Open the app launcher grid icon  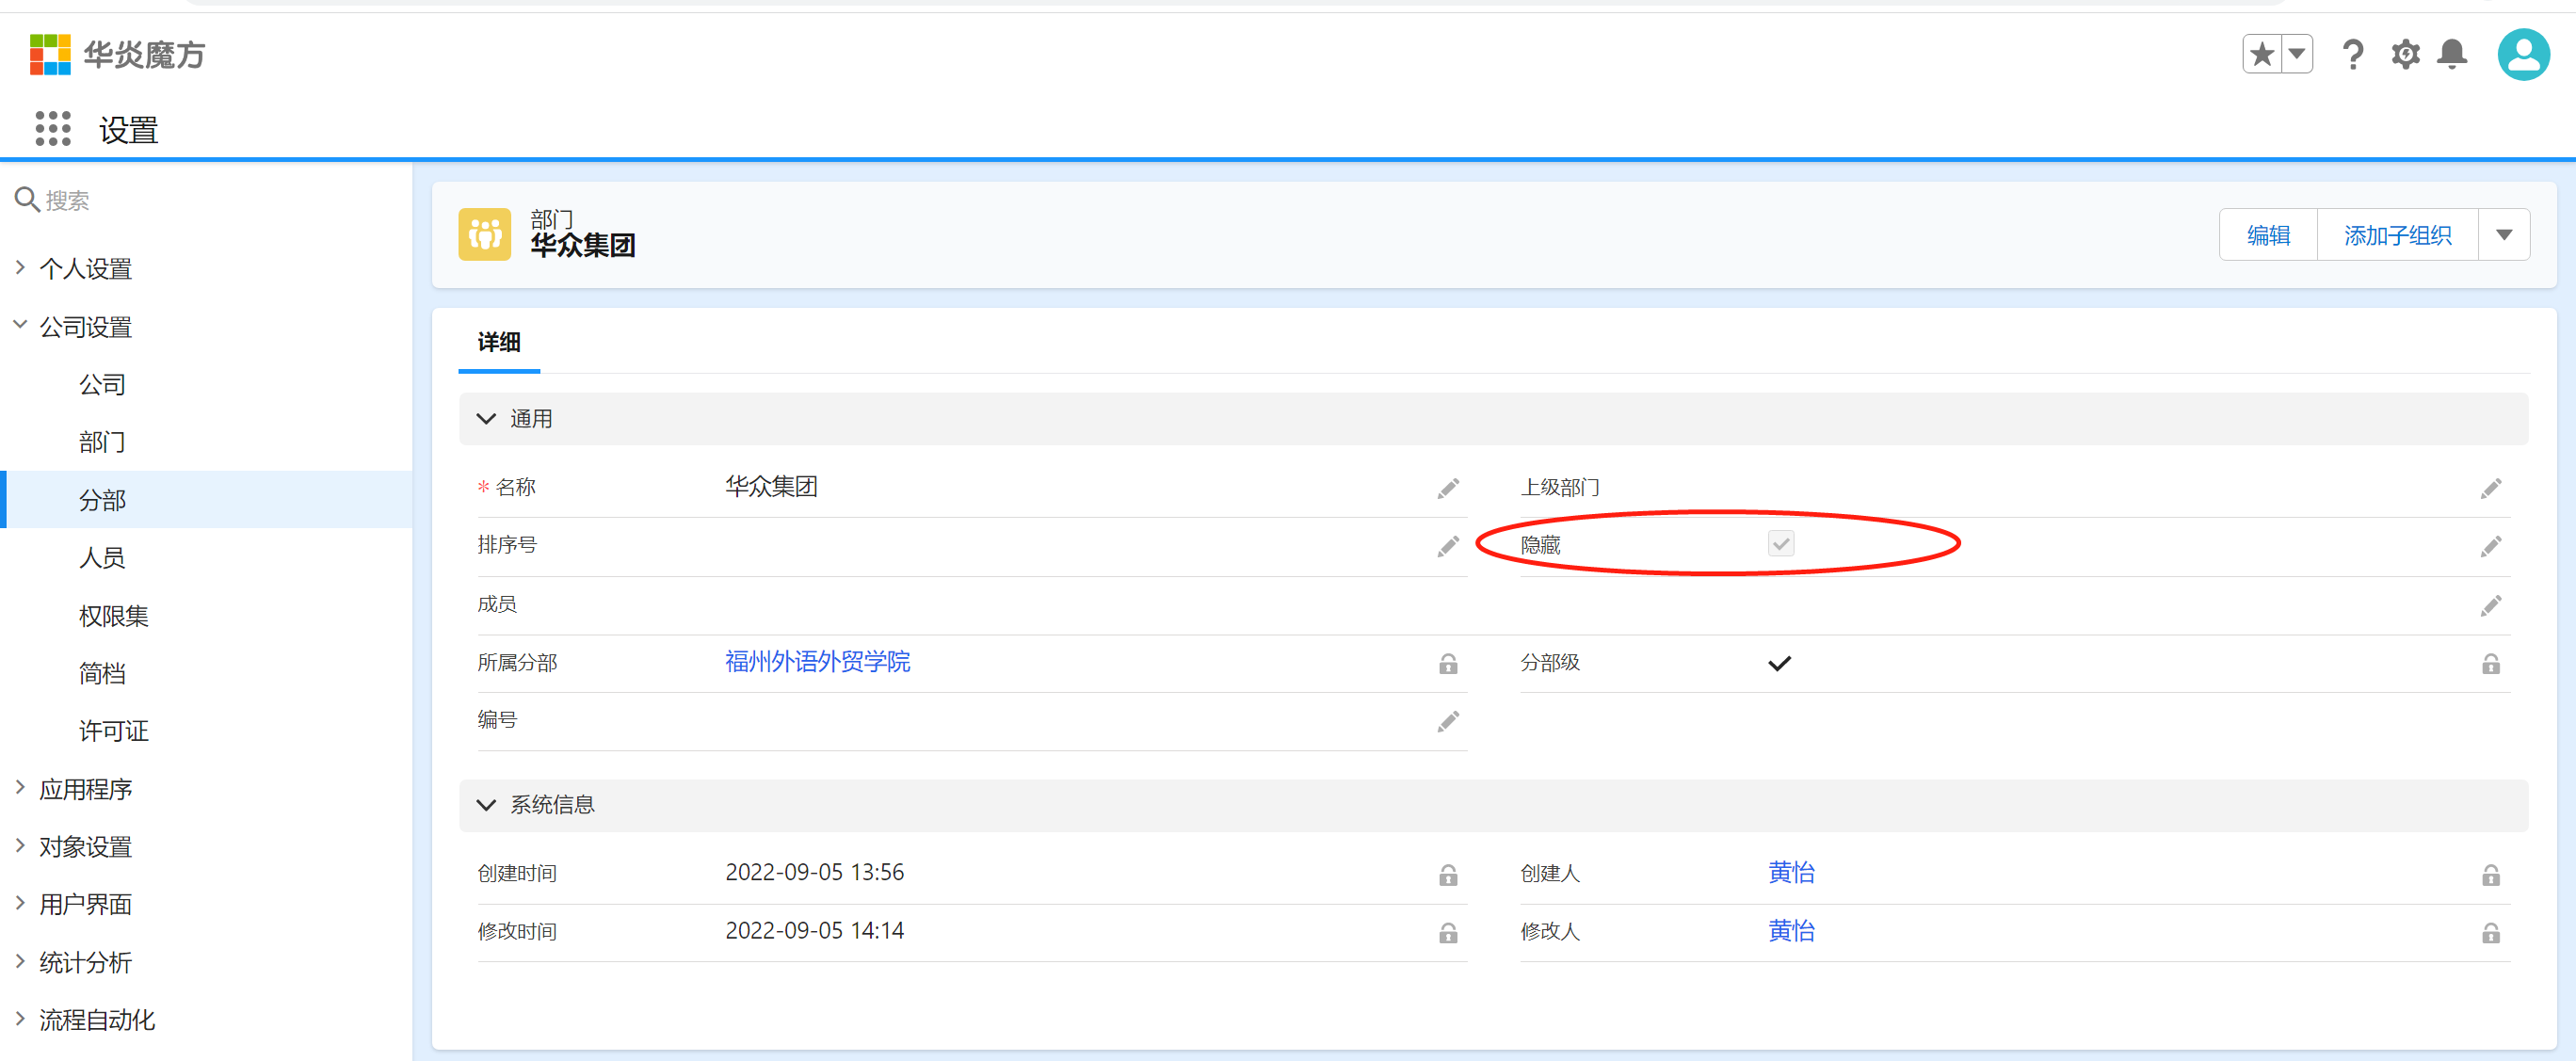pos(52,129)
